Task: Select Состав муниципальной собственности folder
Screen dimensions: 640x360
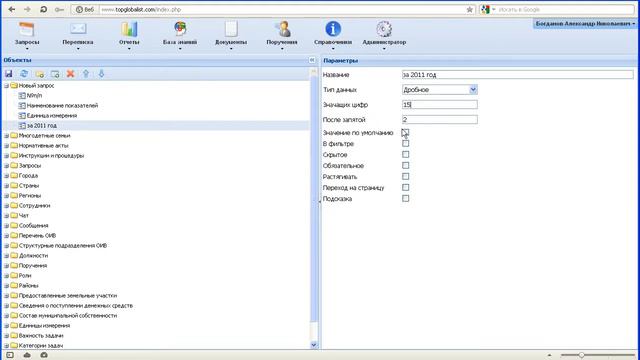Action: pyautogui.click(x=68, y=316)
